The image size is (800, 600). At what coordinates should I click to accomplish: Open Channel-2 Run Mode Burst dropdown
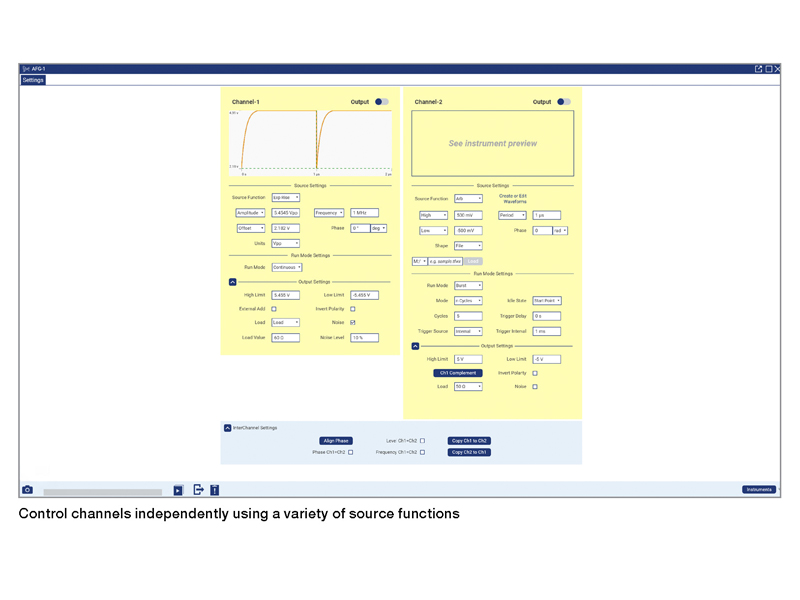point(468,285)
